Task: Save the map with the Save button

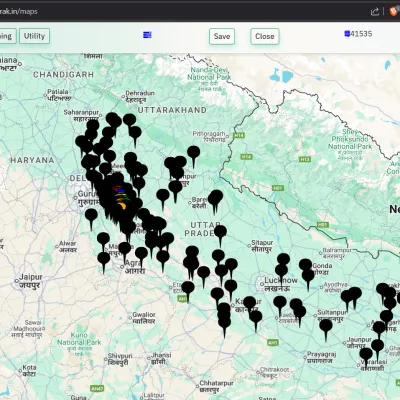Action: (222, 36)
